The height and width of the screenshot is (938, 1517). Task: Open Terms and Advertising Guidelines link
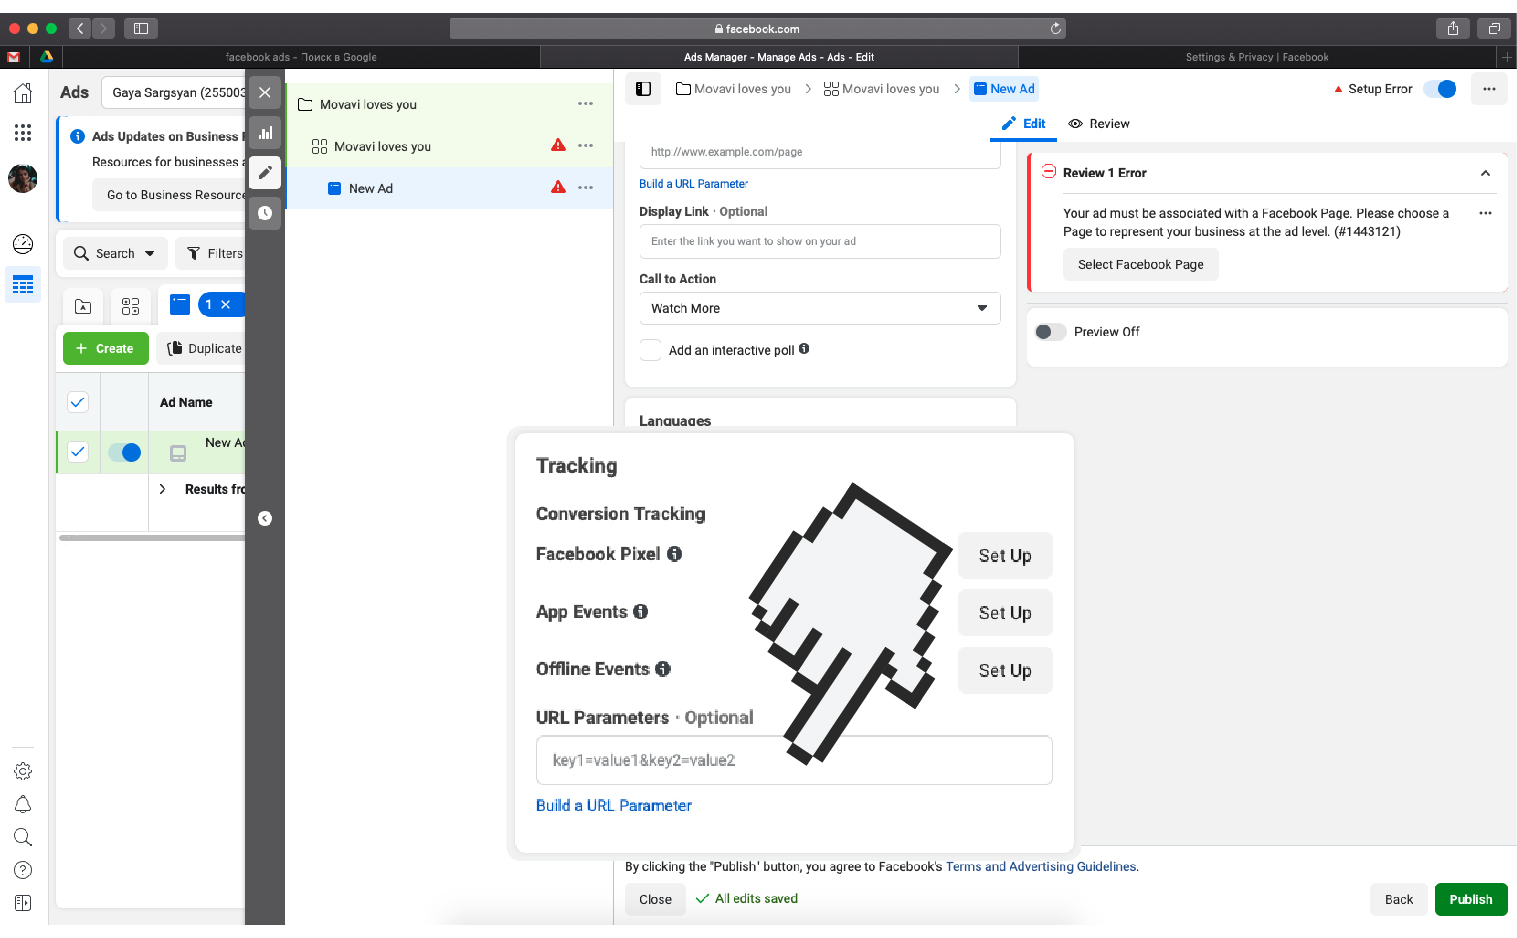click(1040, 867)
